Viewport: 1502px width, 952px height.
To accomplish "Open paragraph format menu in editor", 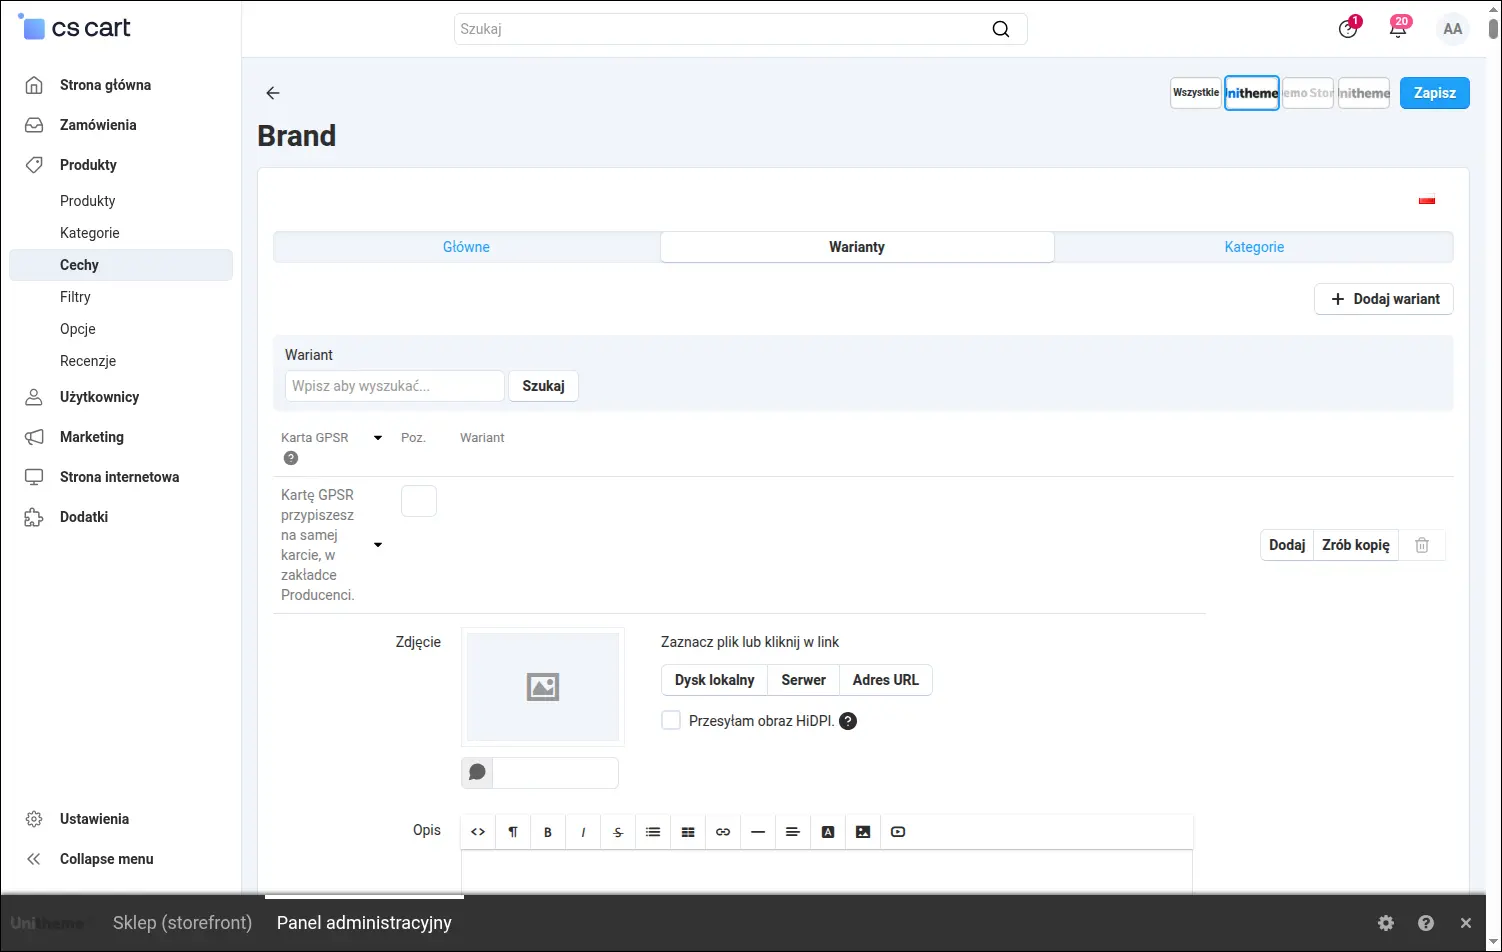I will [x=513, y=832].
